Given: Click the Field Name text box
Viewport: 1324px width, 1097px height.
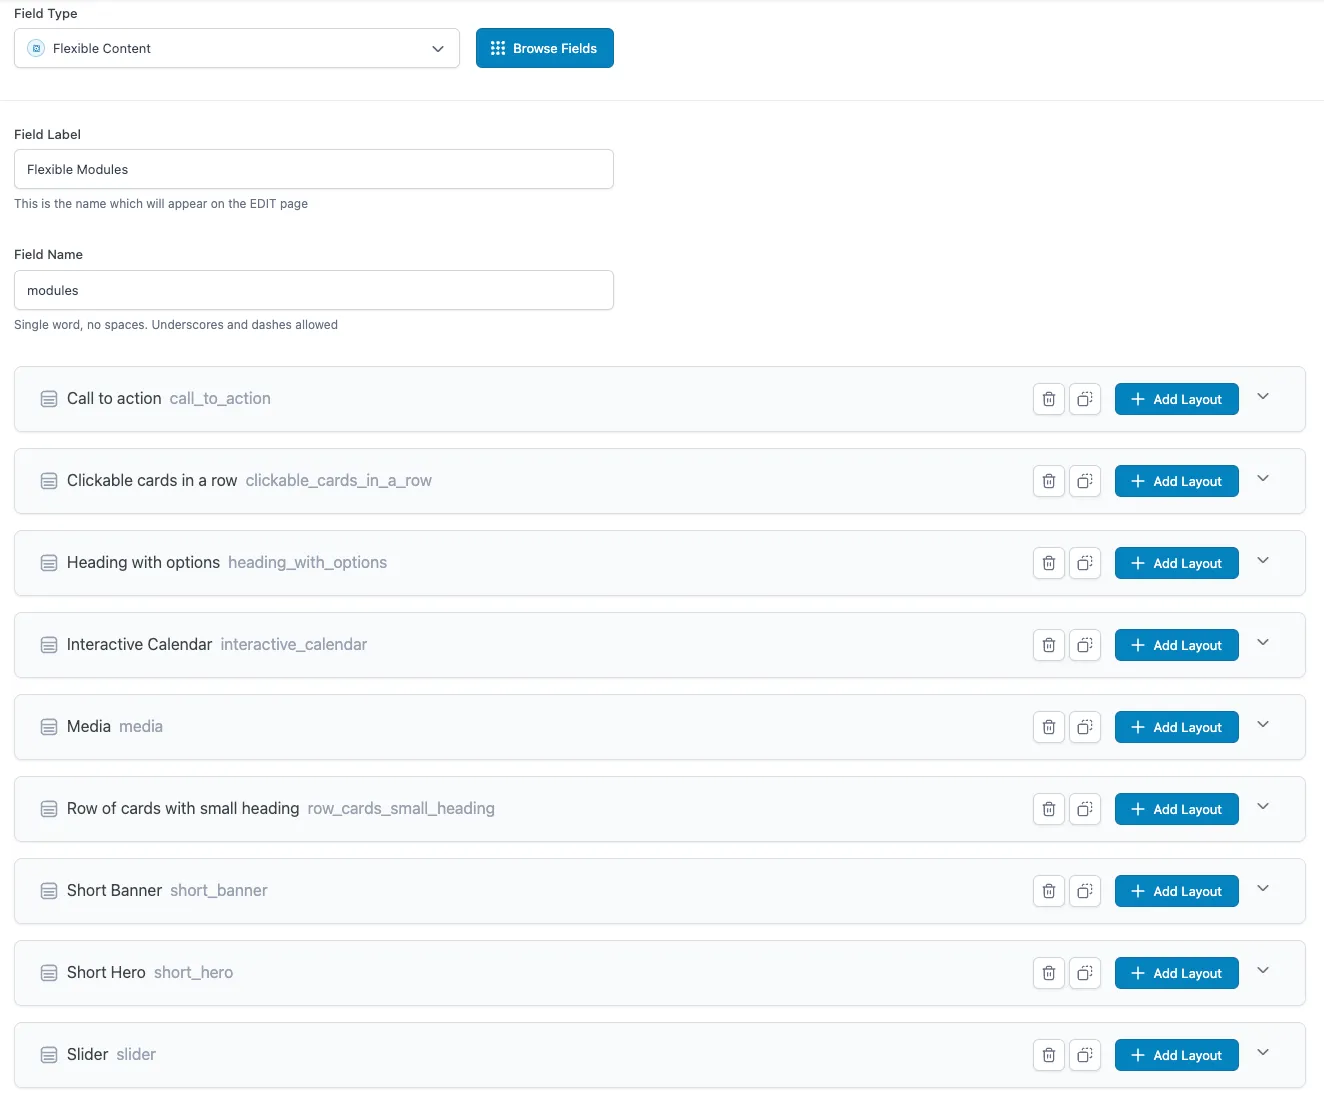Looking at the screenshot, I should [313, 290].
